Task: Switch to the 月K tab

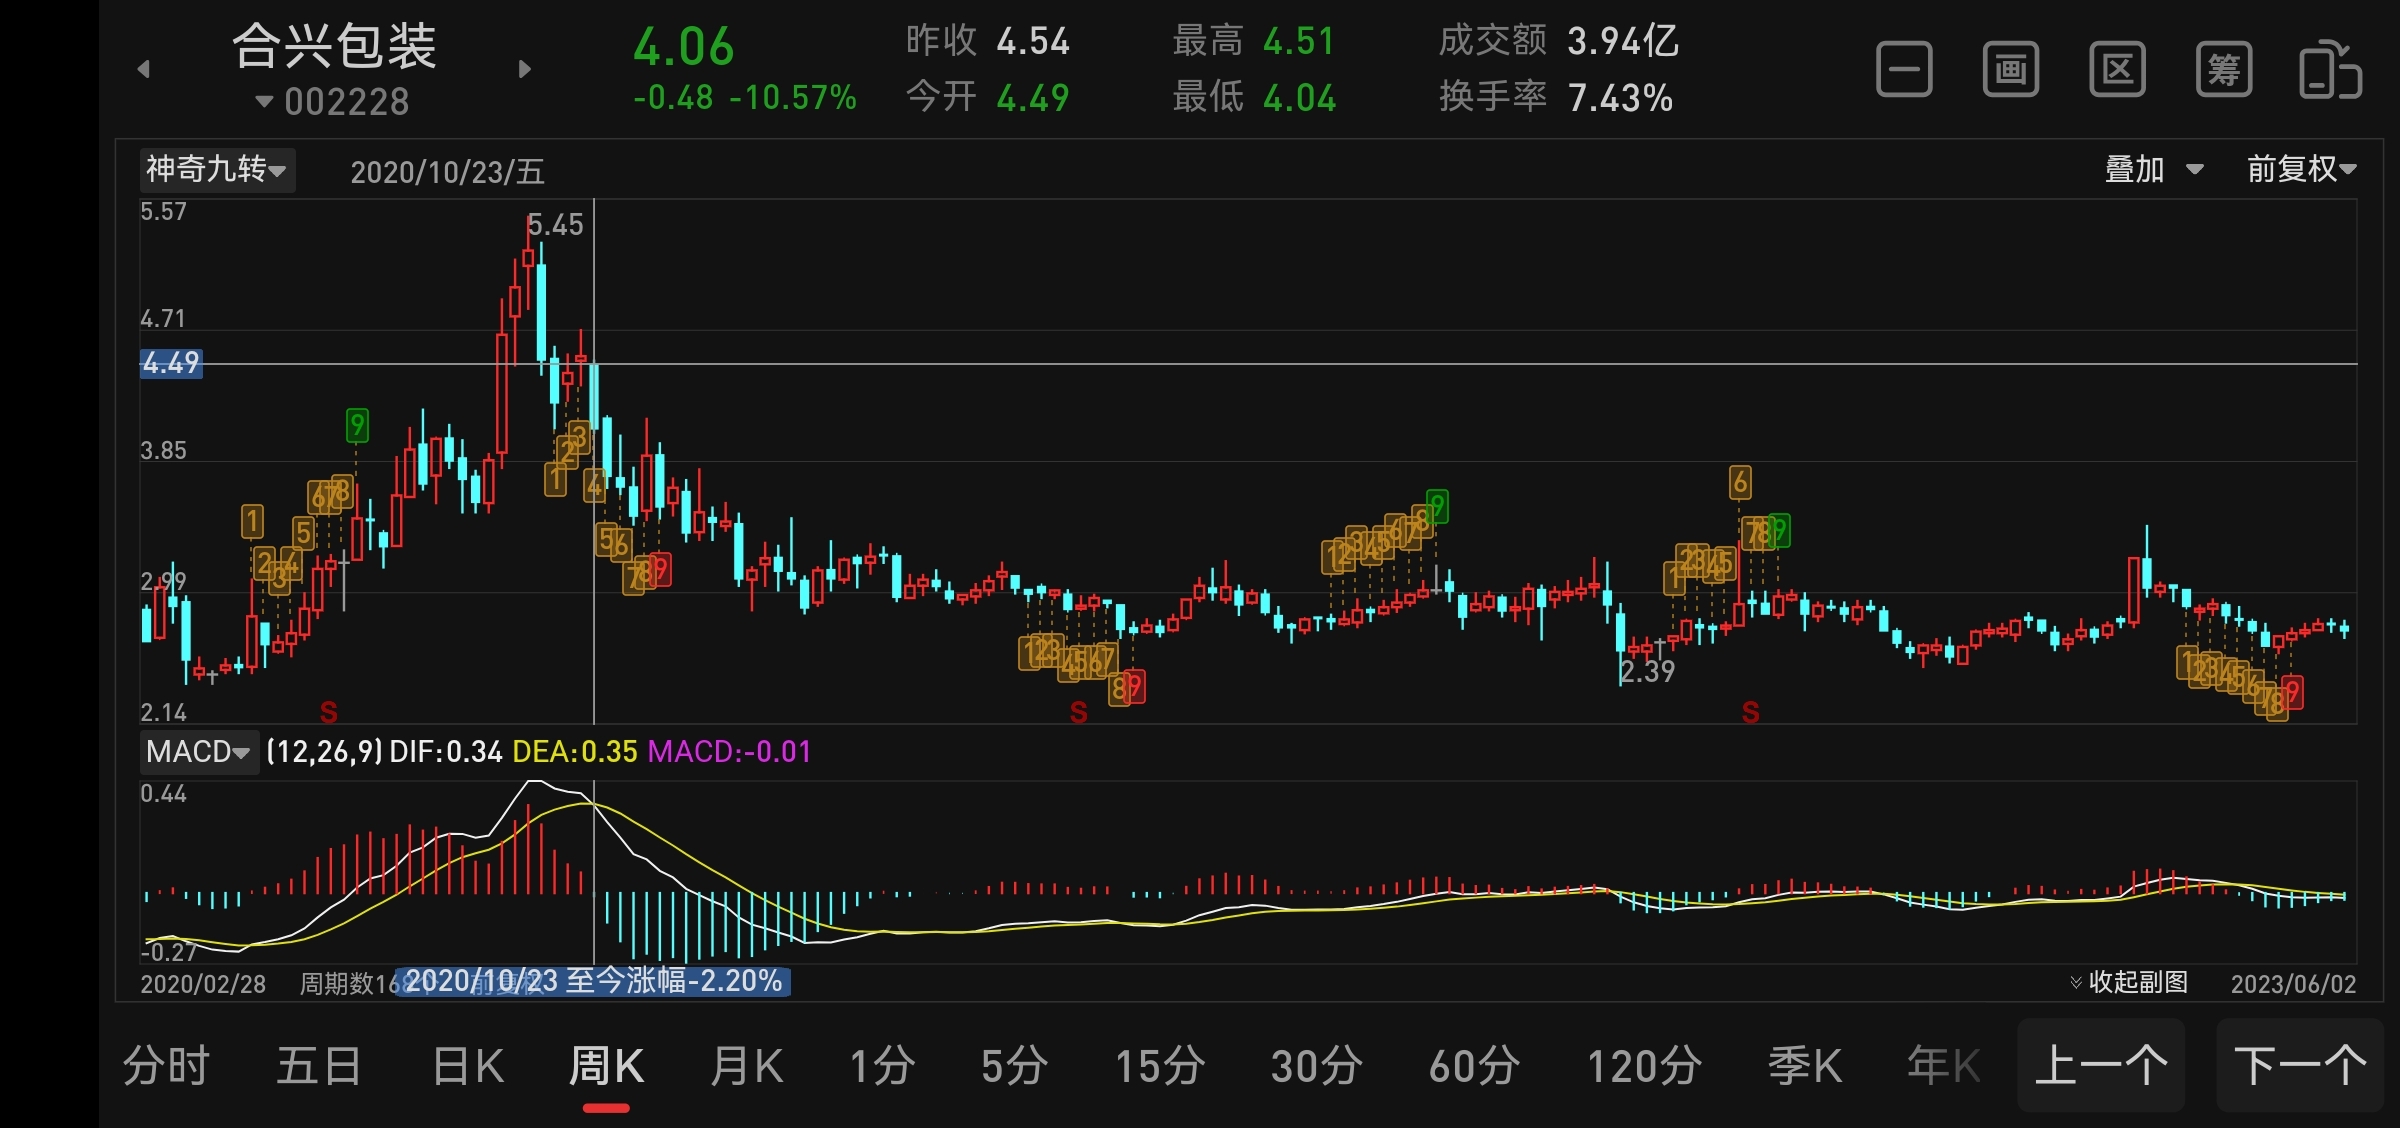Action: pos(746,1066)
